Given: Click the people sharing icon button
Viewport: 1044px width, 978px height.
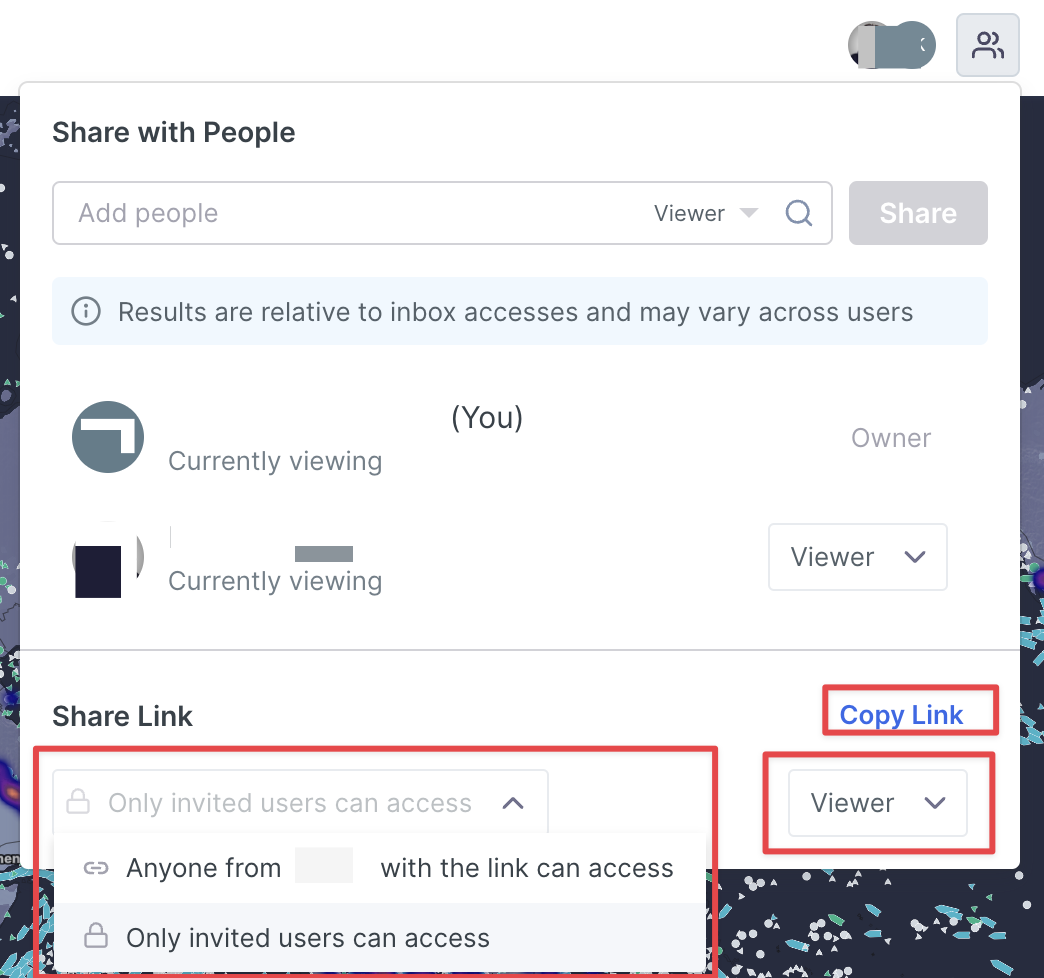Looking at the screenshot, I should click(x=987, y=46).
